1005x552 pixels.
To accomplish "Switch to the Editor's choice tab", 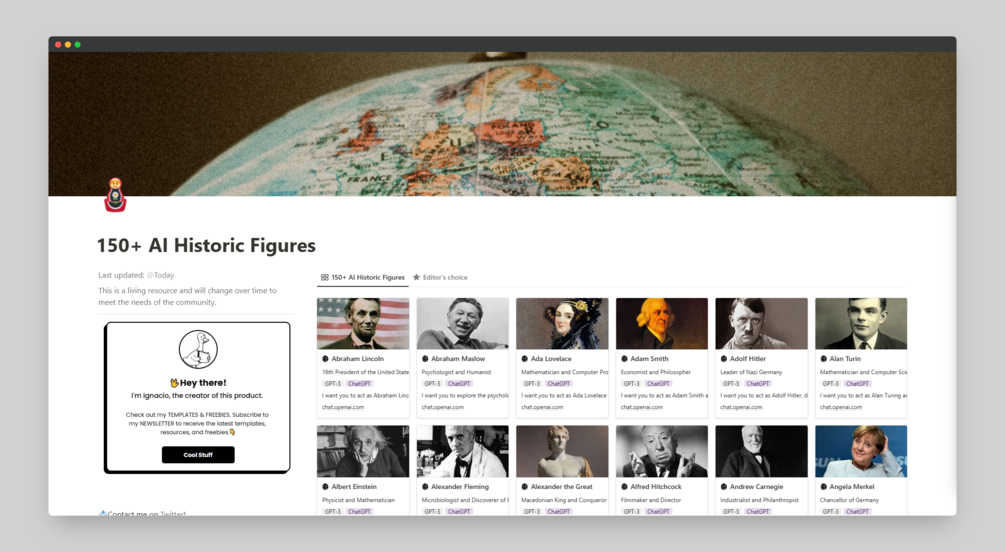I will [x=440, y=277].
